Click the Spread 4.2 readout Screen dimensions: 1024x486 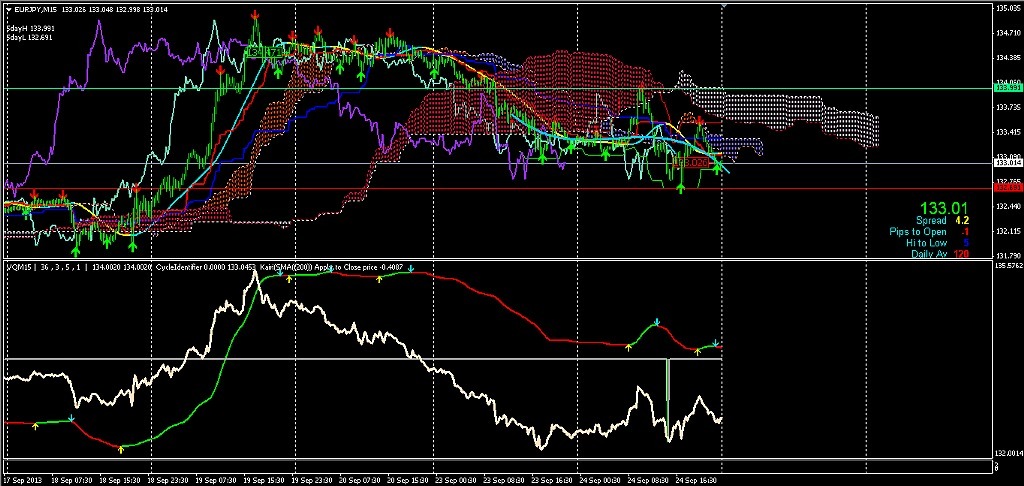(942, 221)
